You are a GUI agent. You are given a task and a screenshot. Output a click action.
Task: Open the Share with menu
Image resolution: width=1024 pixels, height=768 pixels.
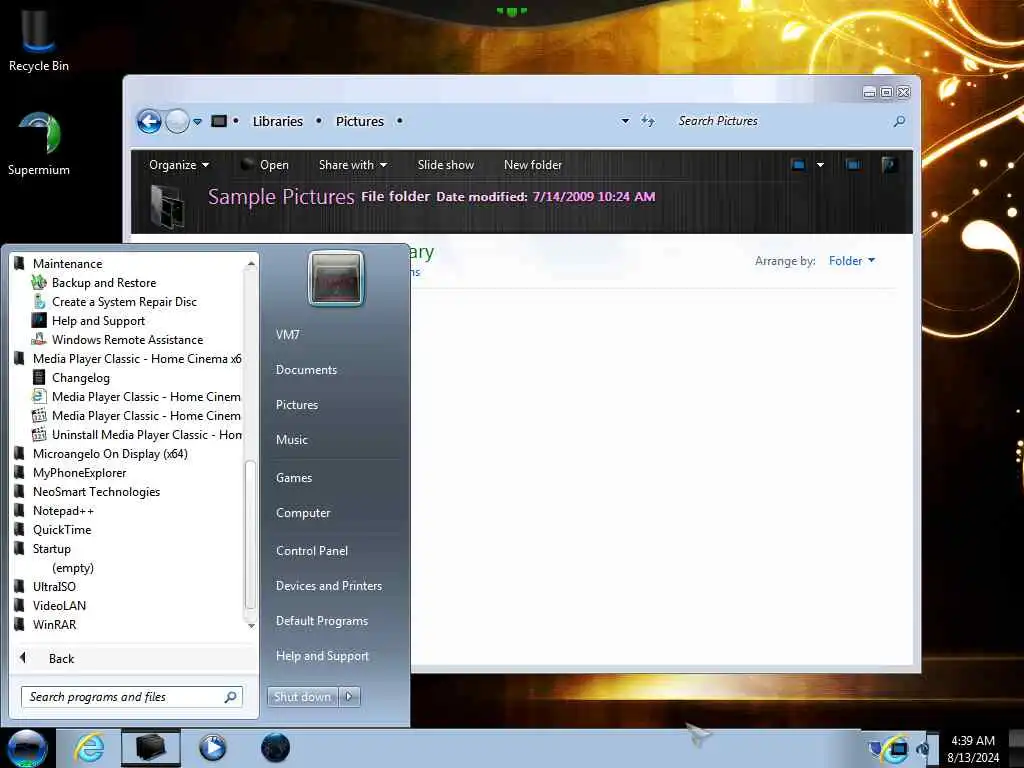point(353,165)
